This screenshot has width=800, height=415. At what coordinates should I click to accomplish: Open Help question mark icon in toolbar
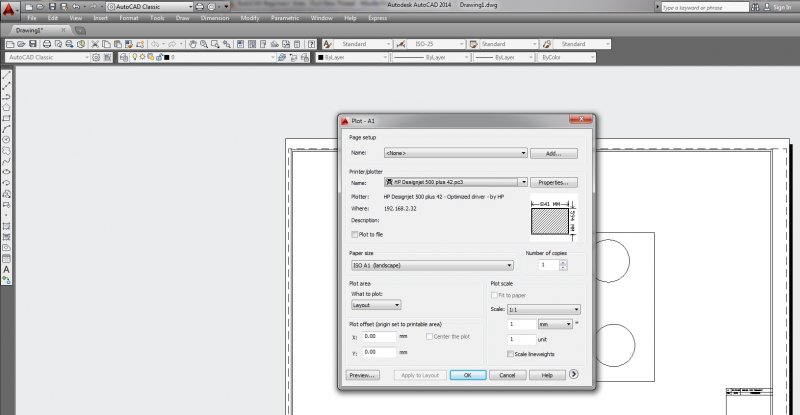pyautogui.click(x=311, y=44)
